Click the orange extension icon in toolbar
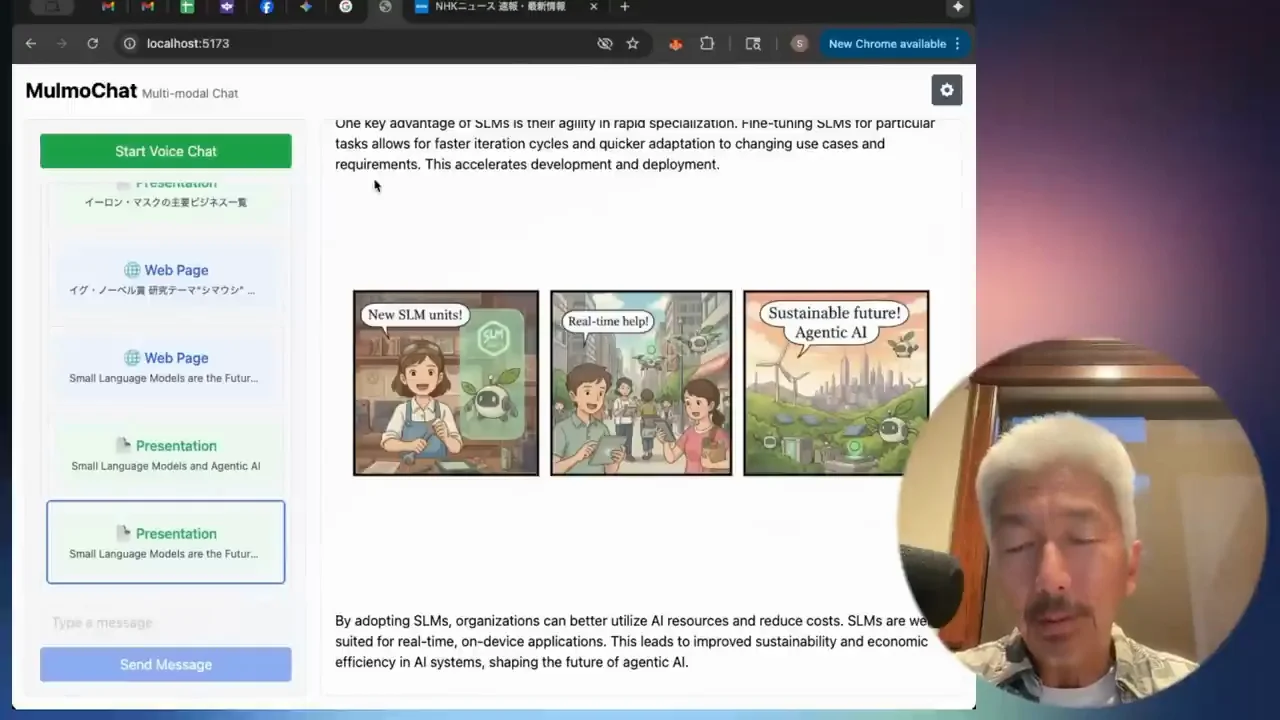This screenshot has height=720, width=1280. pyautogui.click(x=676, y=44)
